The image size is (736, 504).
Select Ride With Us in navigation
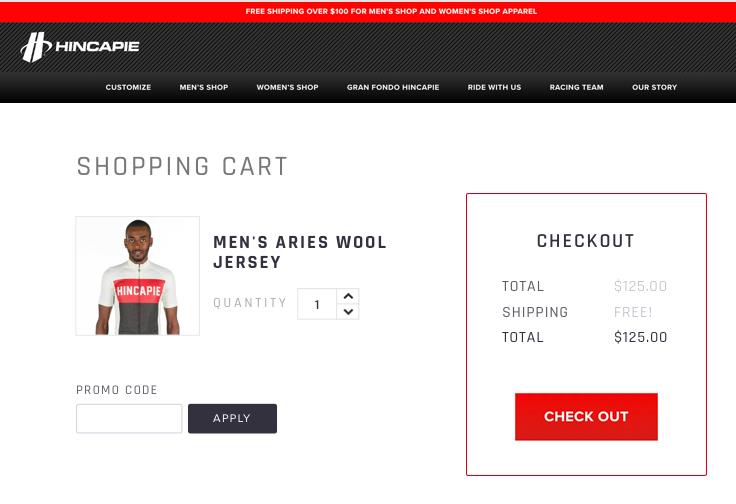494,87
